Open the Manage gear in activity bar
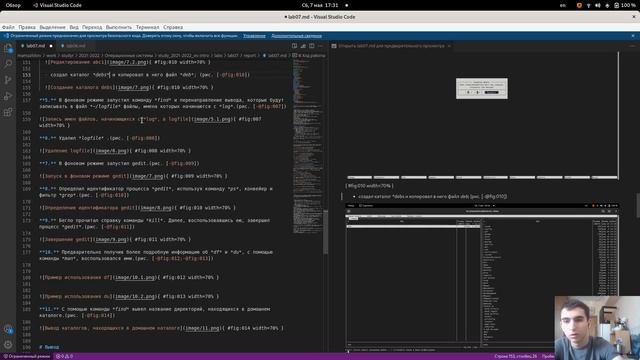This screenshot has height=360, width=640. click(8, 345)
